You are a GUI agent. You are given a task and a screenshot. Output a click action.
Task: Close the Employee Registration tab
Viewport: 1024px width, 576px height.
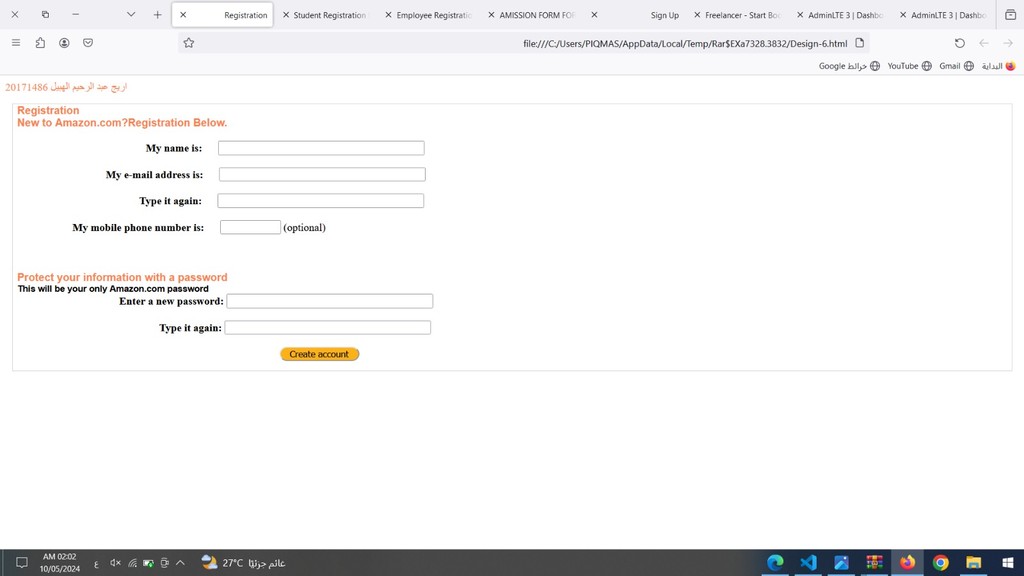coord(388,14)
